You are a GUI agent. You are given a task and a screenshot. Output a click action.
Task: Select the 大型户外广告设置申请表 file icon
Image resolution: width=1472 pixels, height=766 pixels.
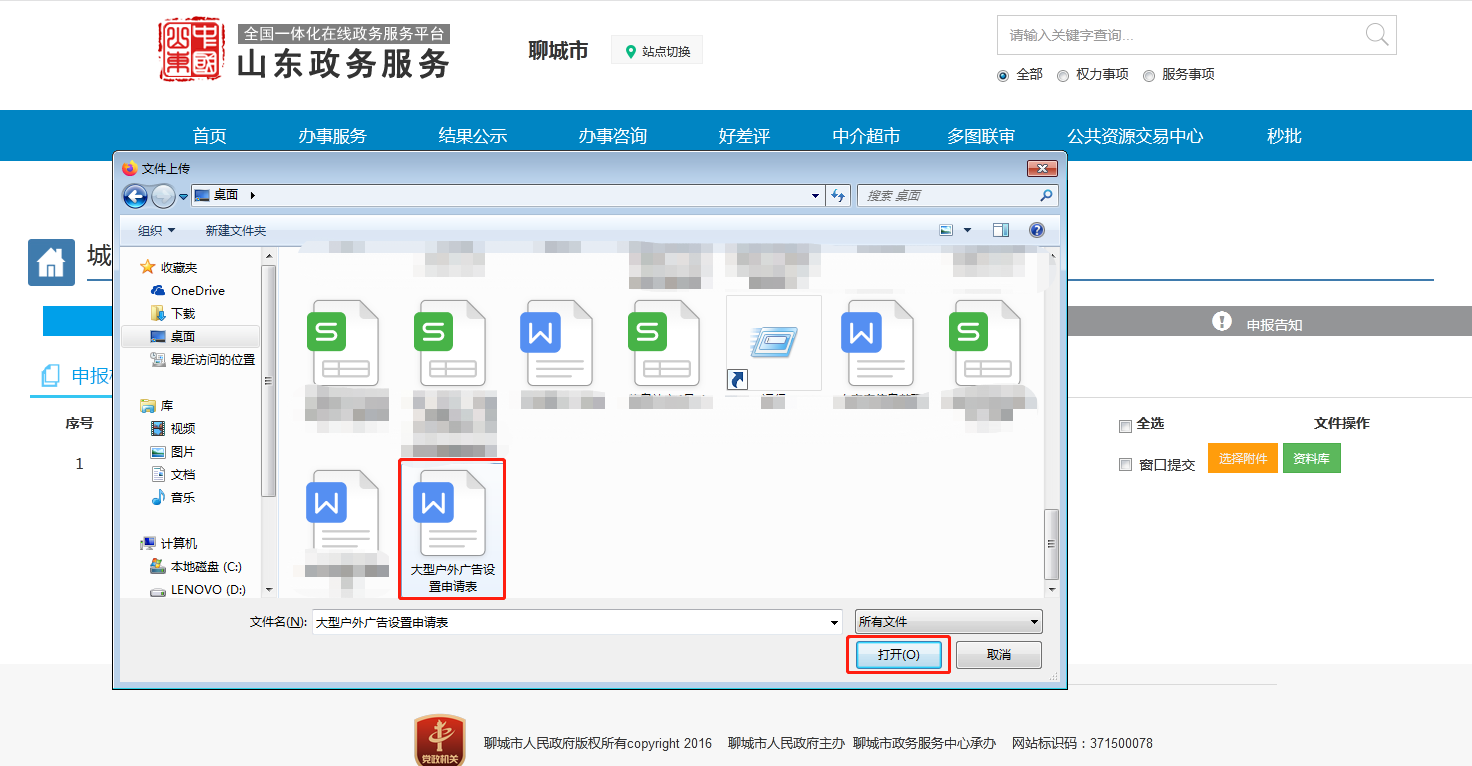click(x=452, y=520)
